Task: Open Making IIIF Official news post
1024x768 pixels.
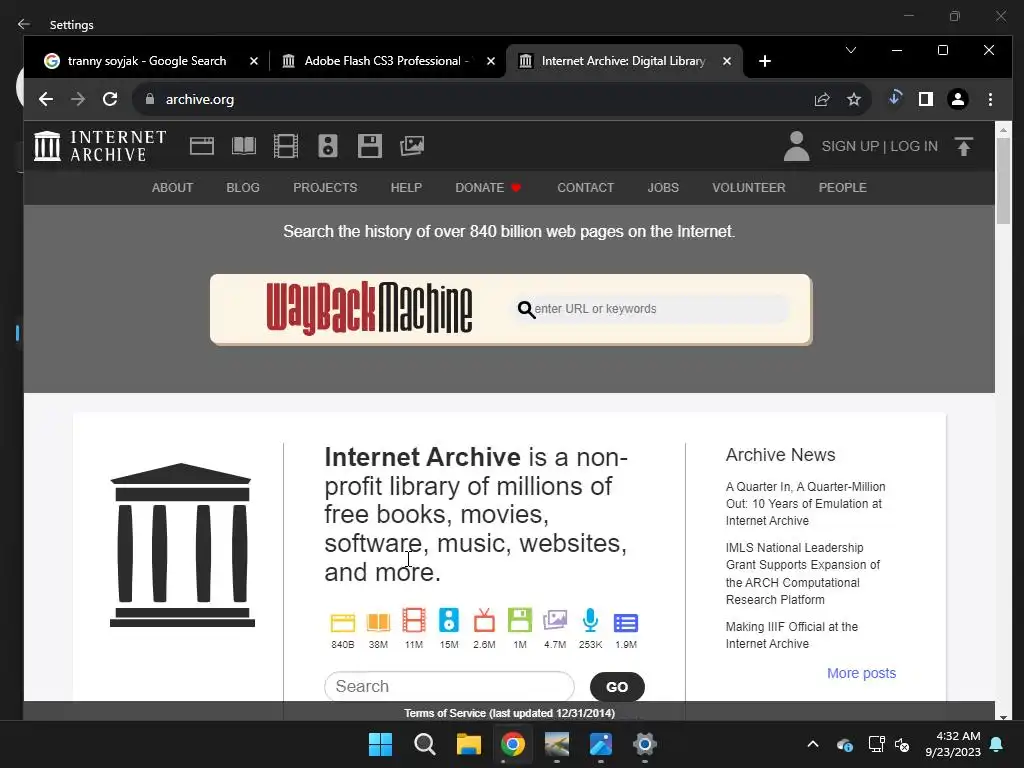Action: coord(792,635)
